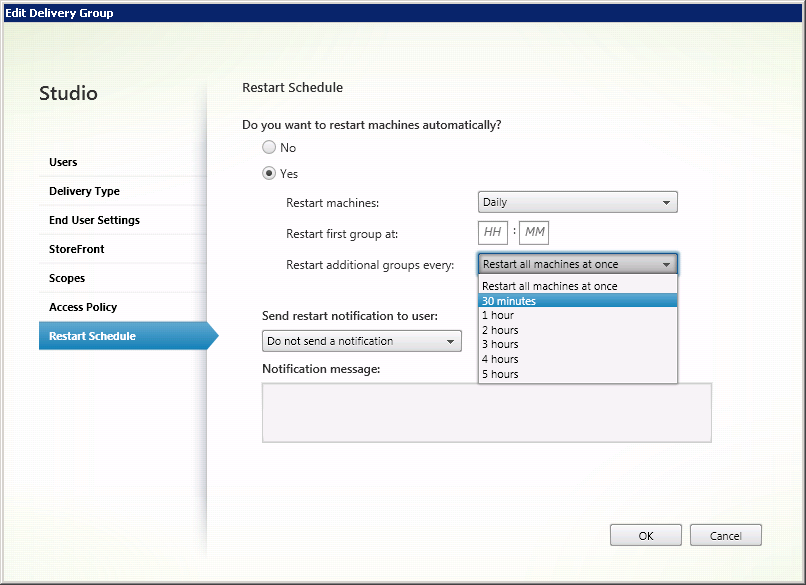The image size is (806, 585).
Task: Open the Access Policy page
Action: click(x=123, y=307)
